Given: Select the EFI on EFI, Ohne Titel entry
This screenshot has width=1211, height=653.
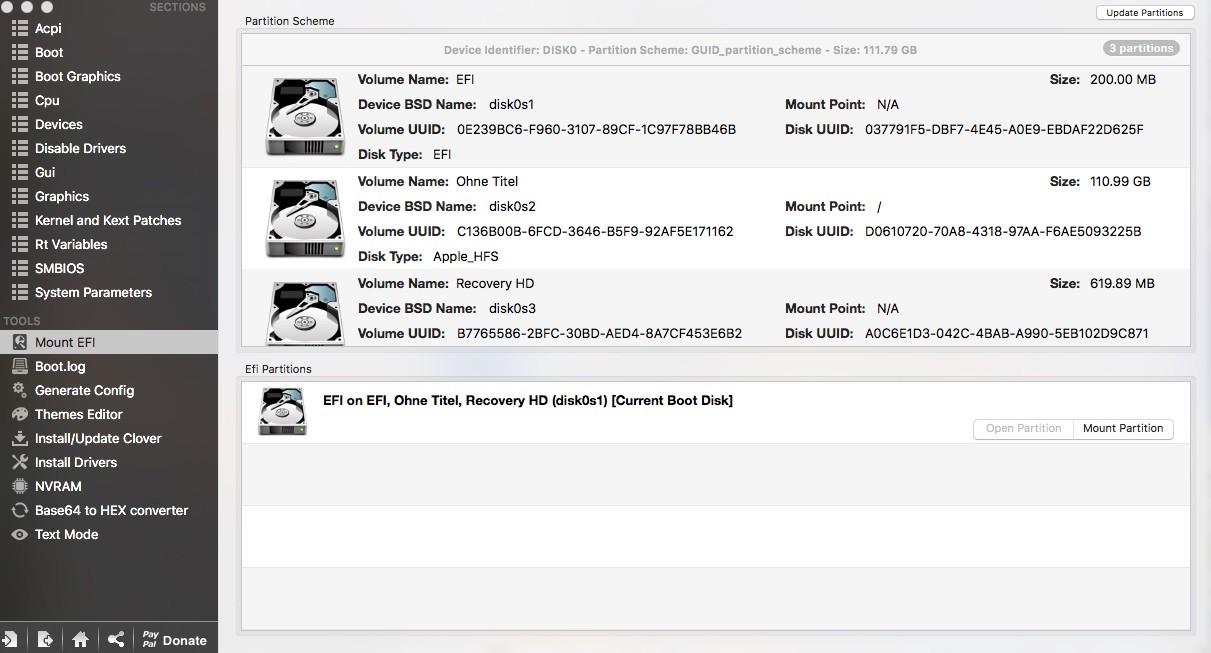Looking at the screenshot, I should click(716, 412).
